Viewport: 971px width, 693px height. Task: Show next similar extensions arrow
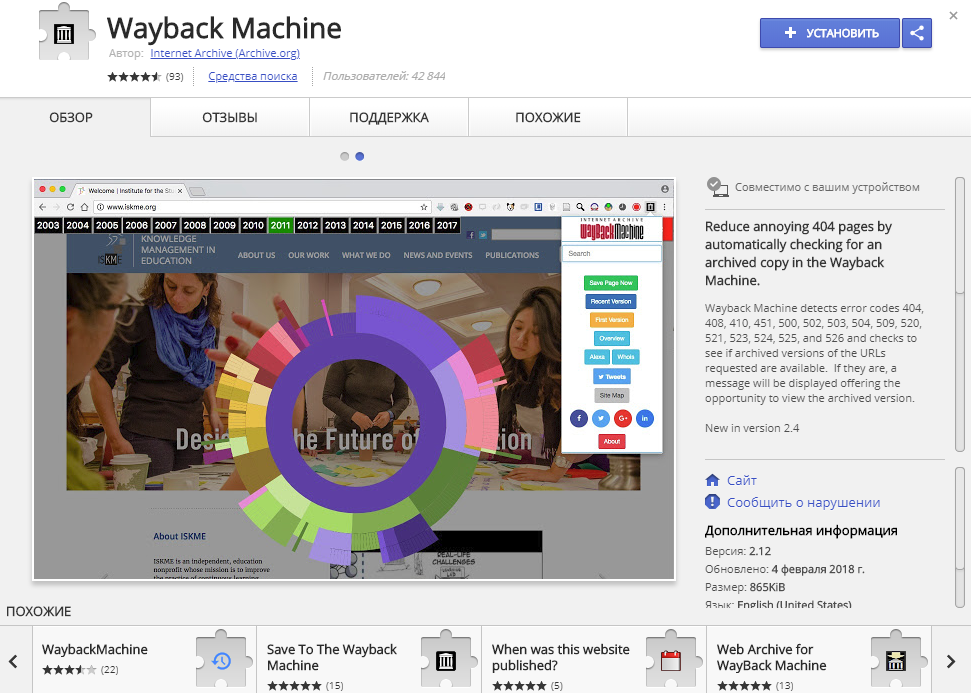(951, 661)
